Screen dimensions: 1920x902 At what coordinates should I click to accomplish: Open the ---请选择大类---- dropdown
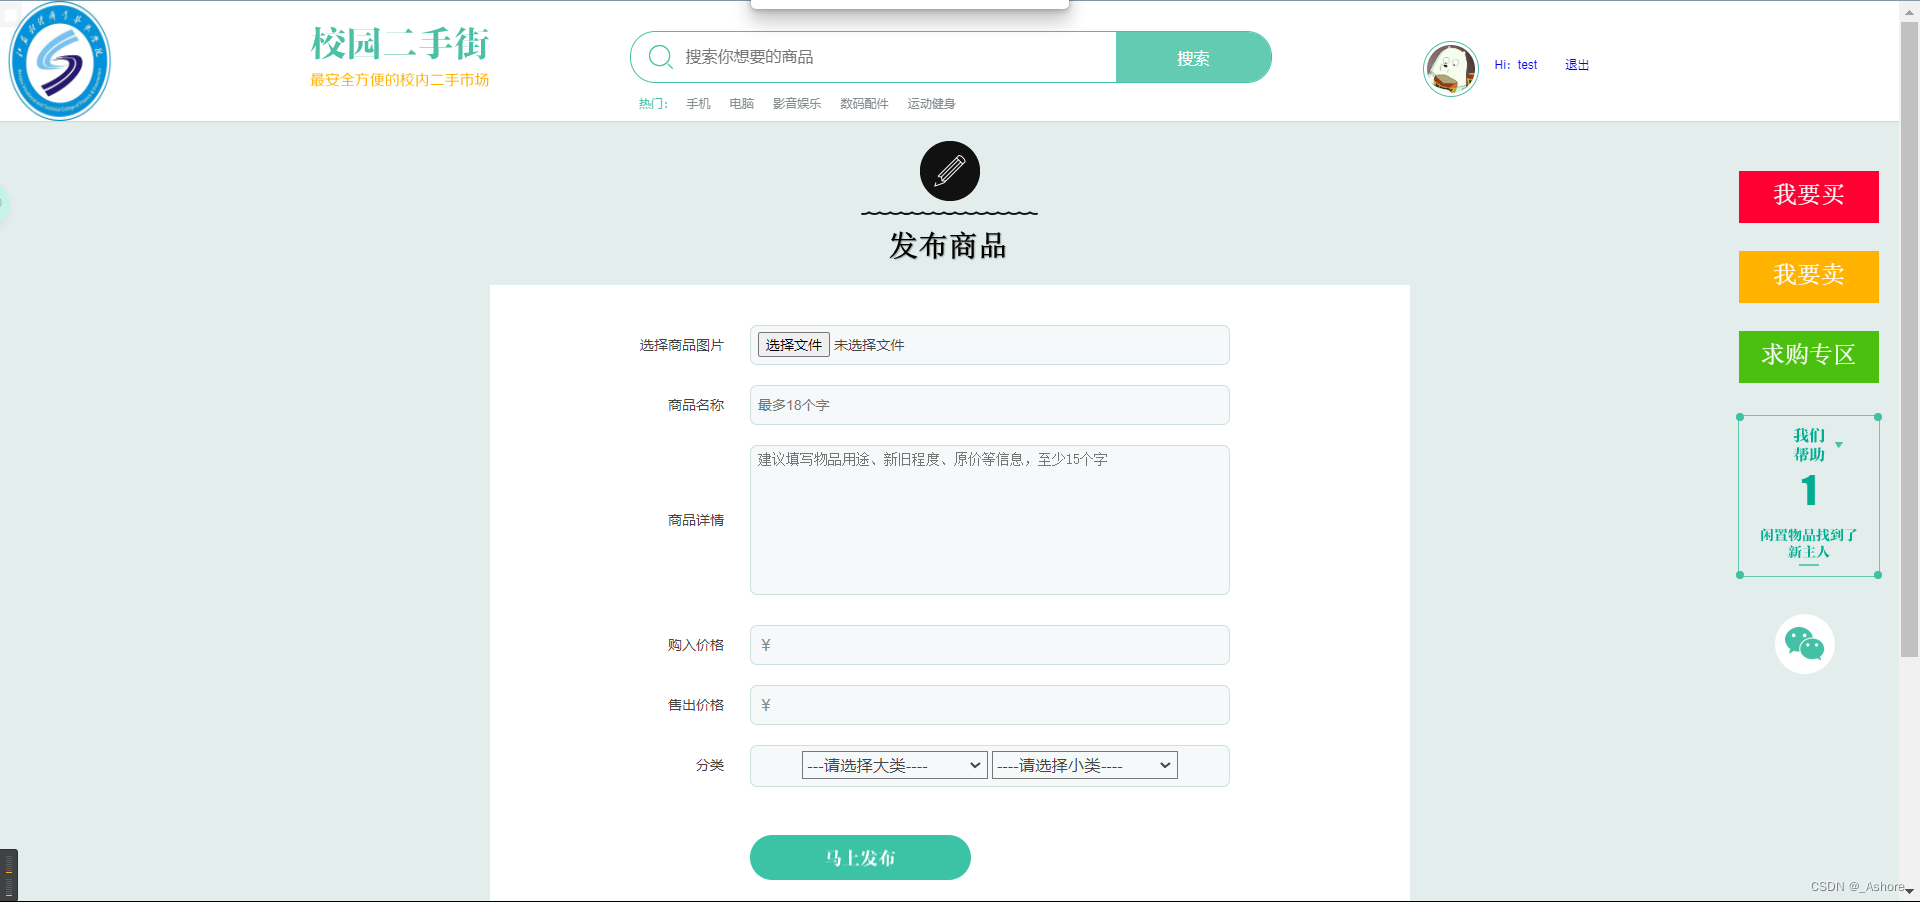[x=893, y=764]
